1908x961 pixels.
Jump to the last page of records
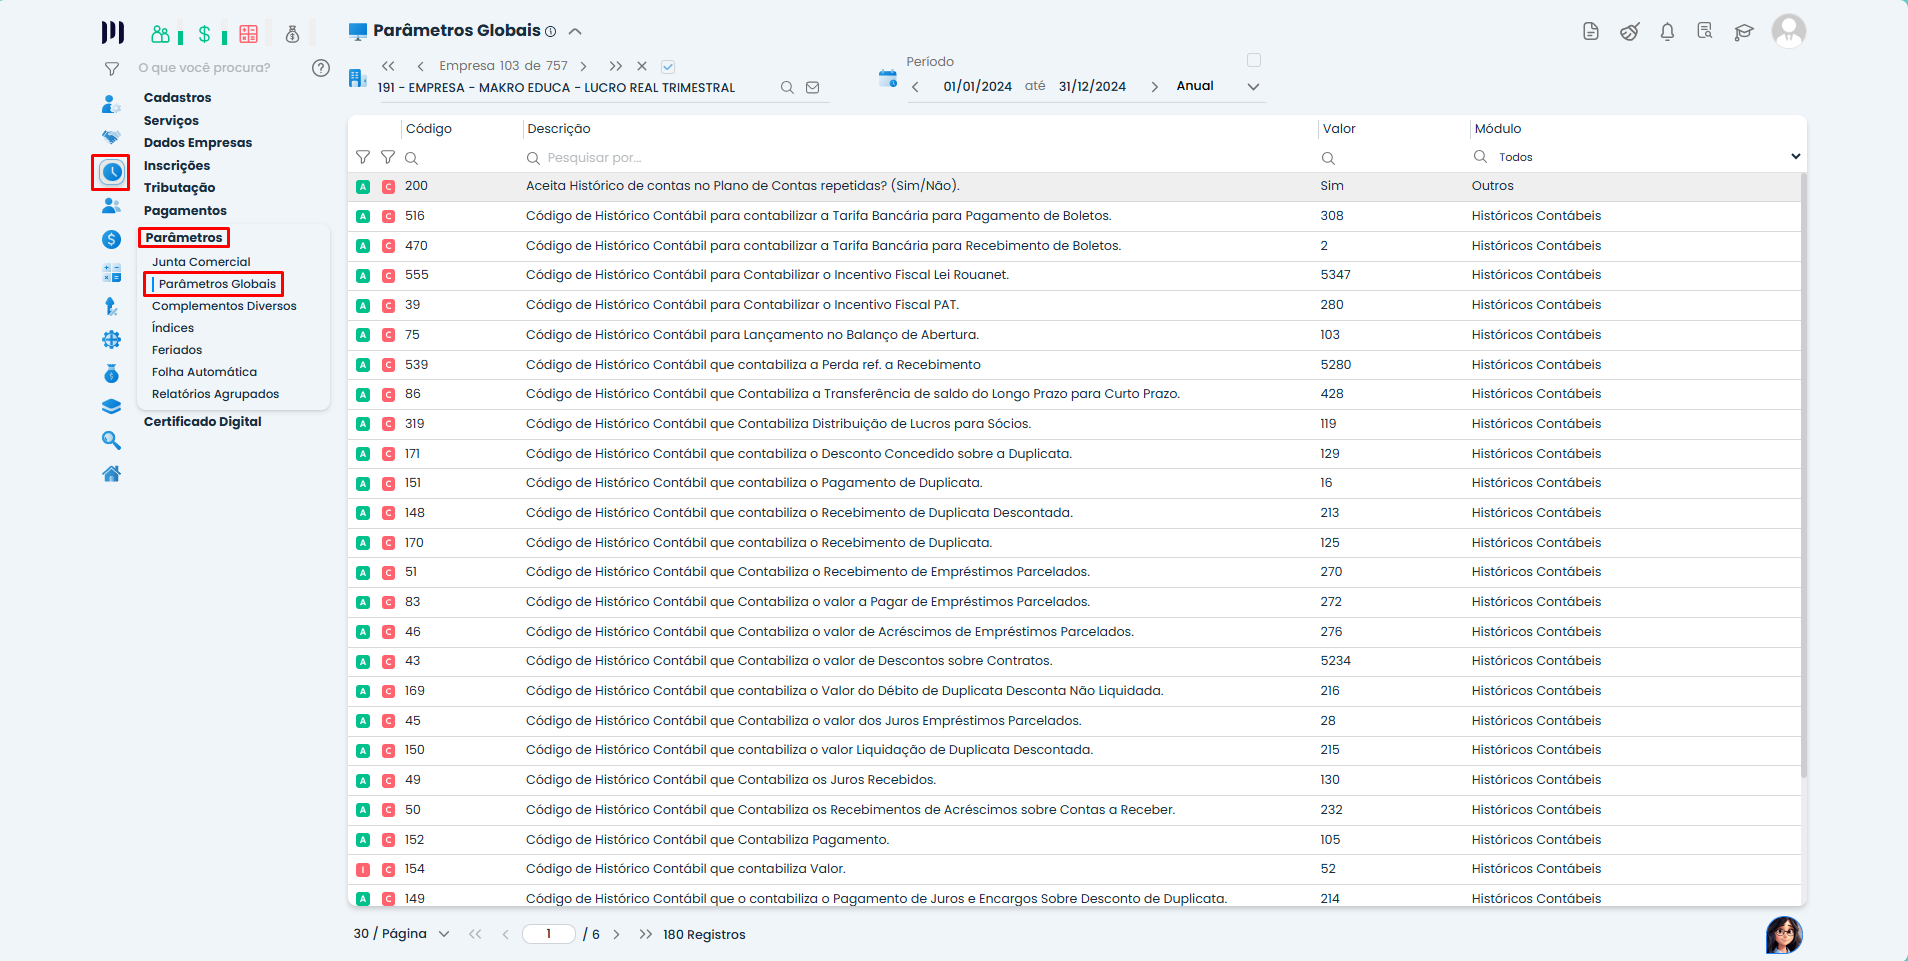[645, 934]
